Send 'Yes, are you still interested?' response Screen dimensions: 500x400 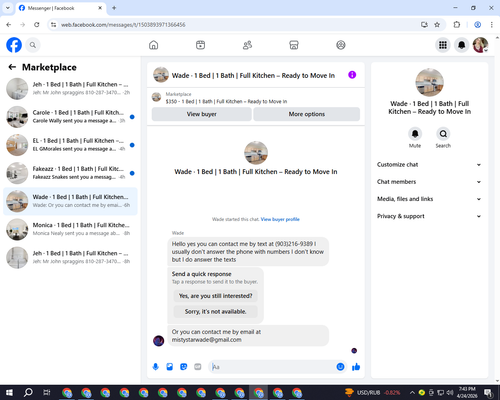(216, 296)
